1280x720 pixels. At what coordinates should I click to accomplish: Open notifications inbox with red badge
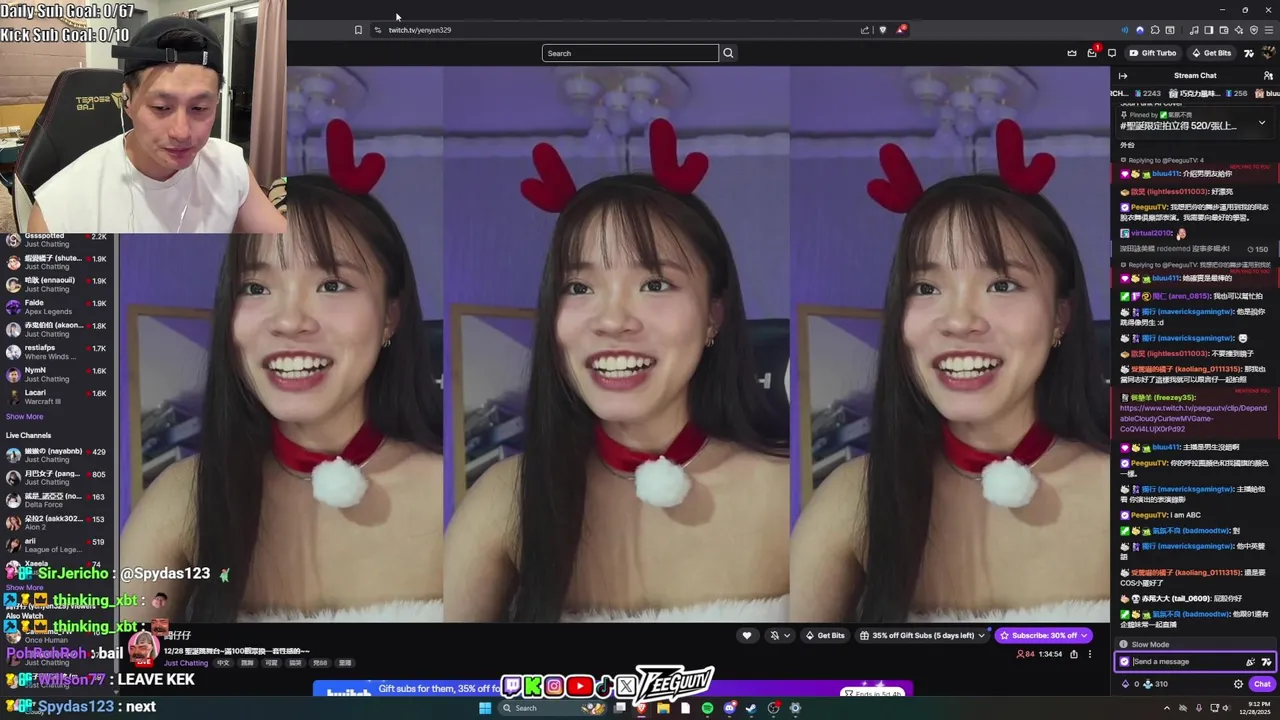point(1092,52)
